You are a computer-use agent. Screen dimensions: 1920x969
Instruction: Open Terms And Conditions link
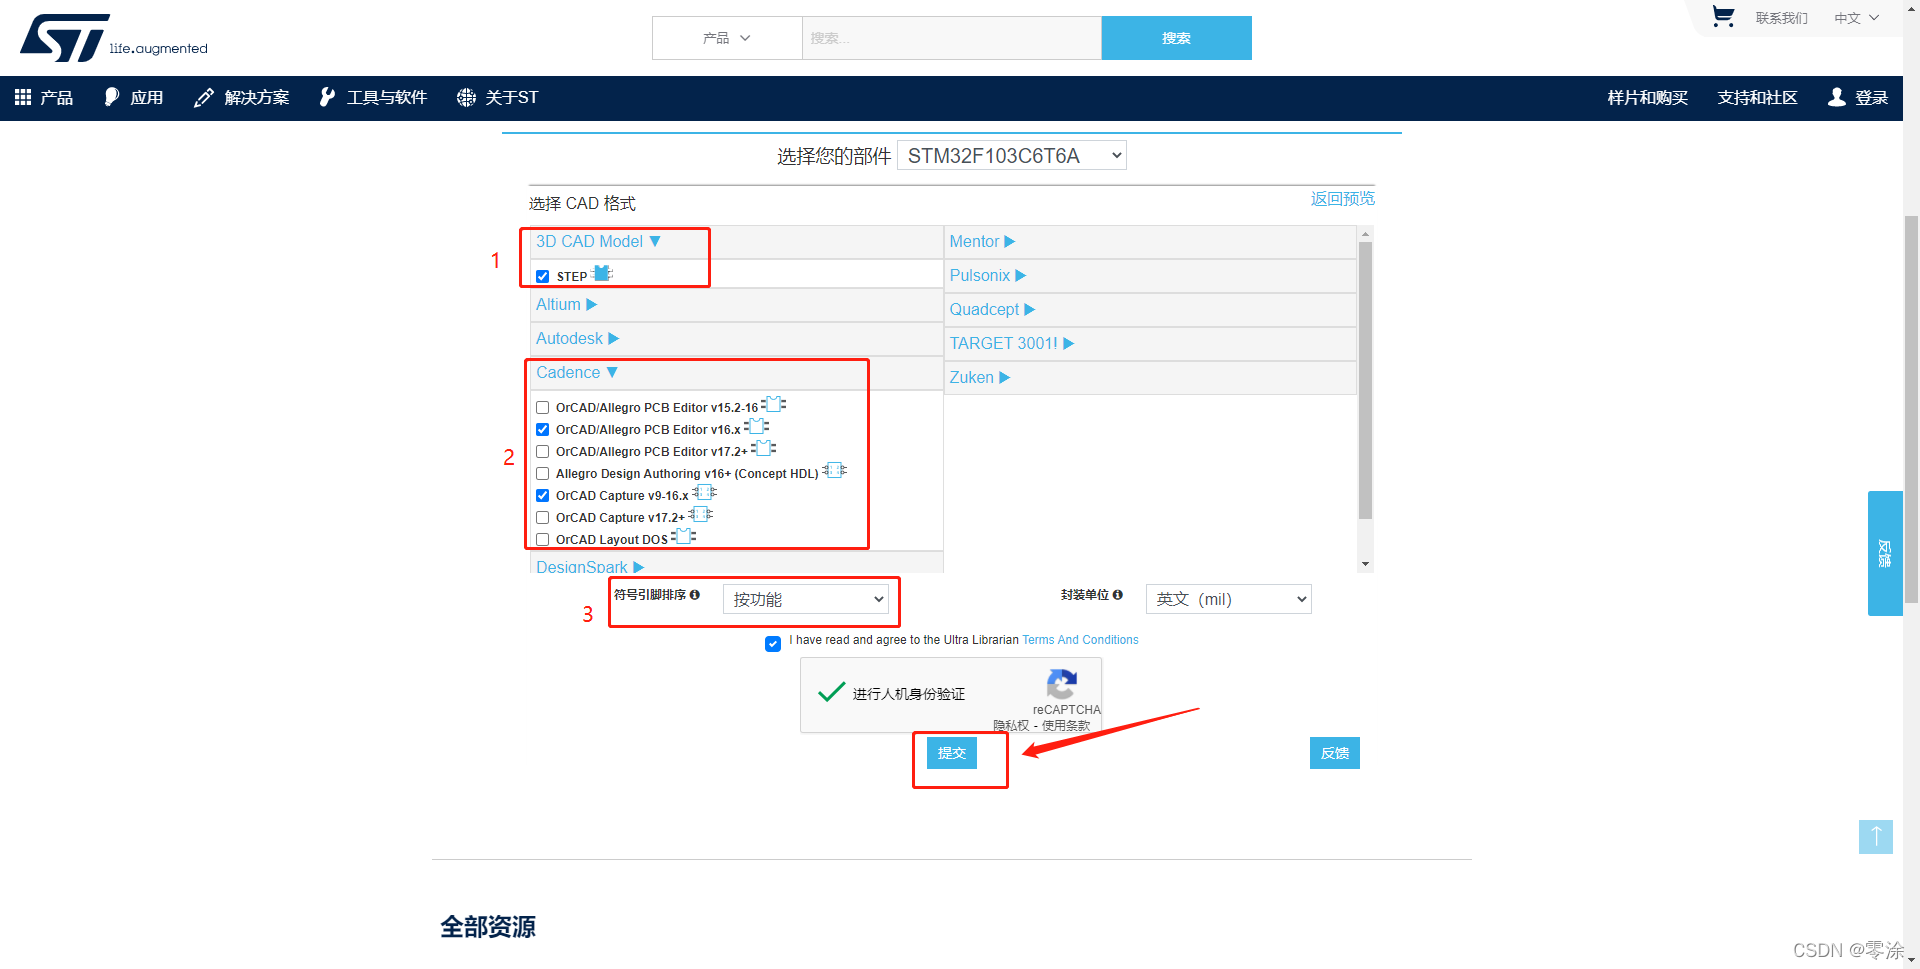[1080, 640]
